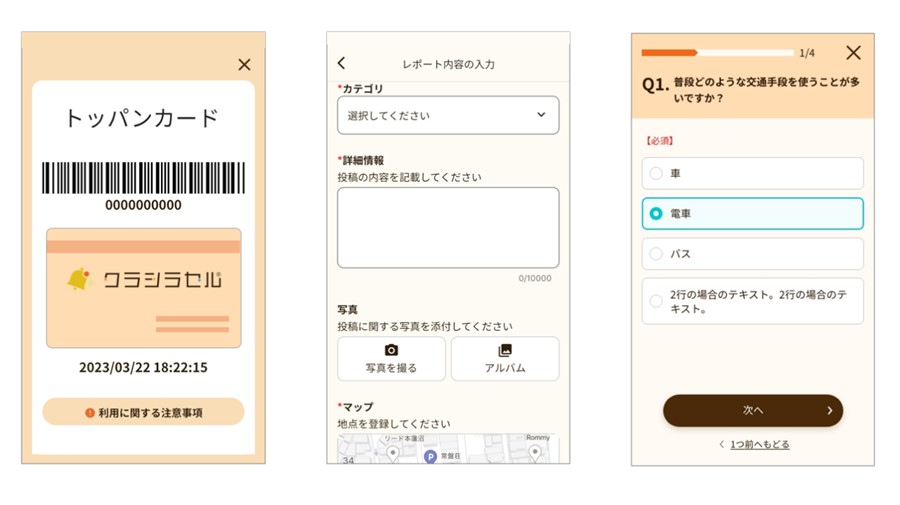Viewport: 900px width, 505px height.
Task: Click the blue parking marker on map
Action: pos(430,456)
